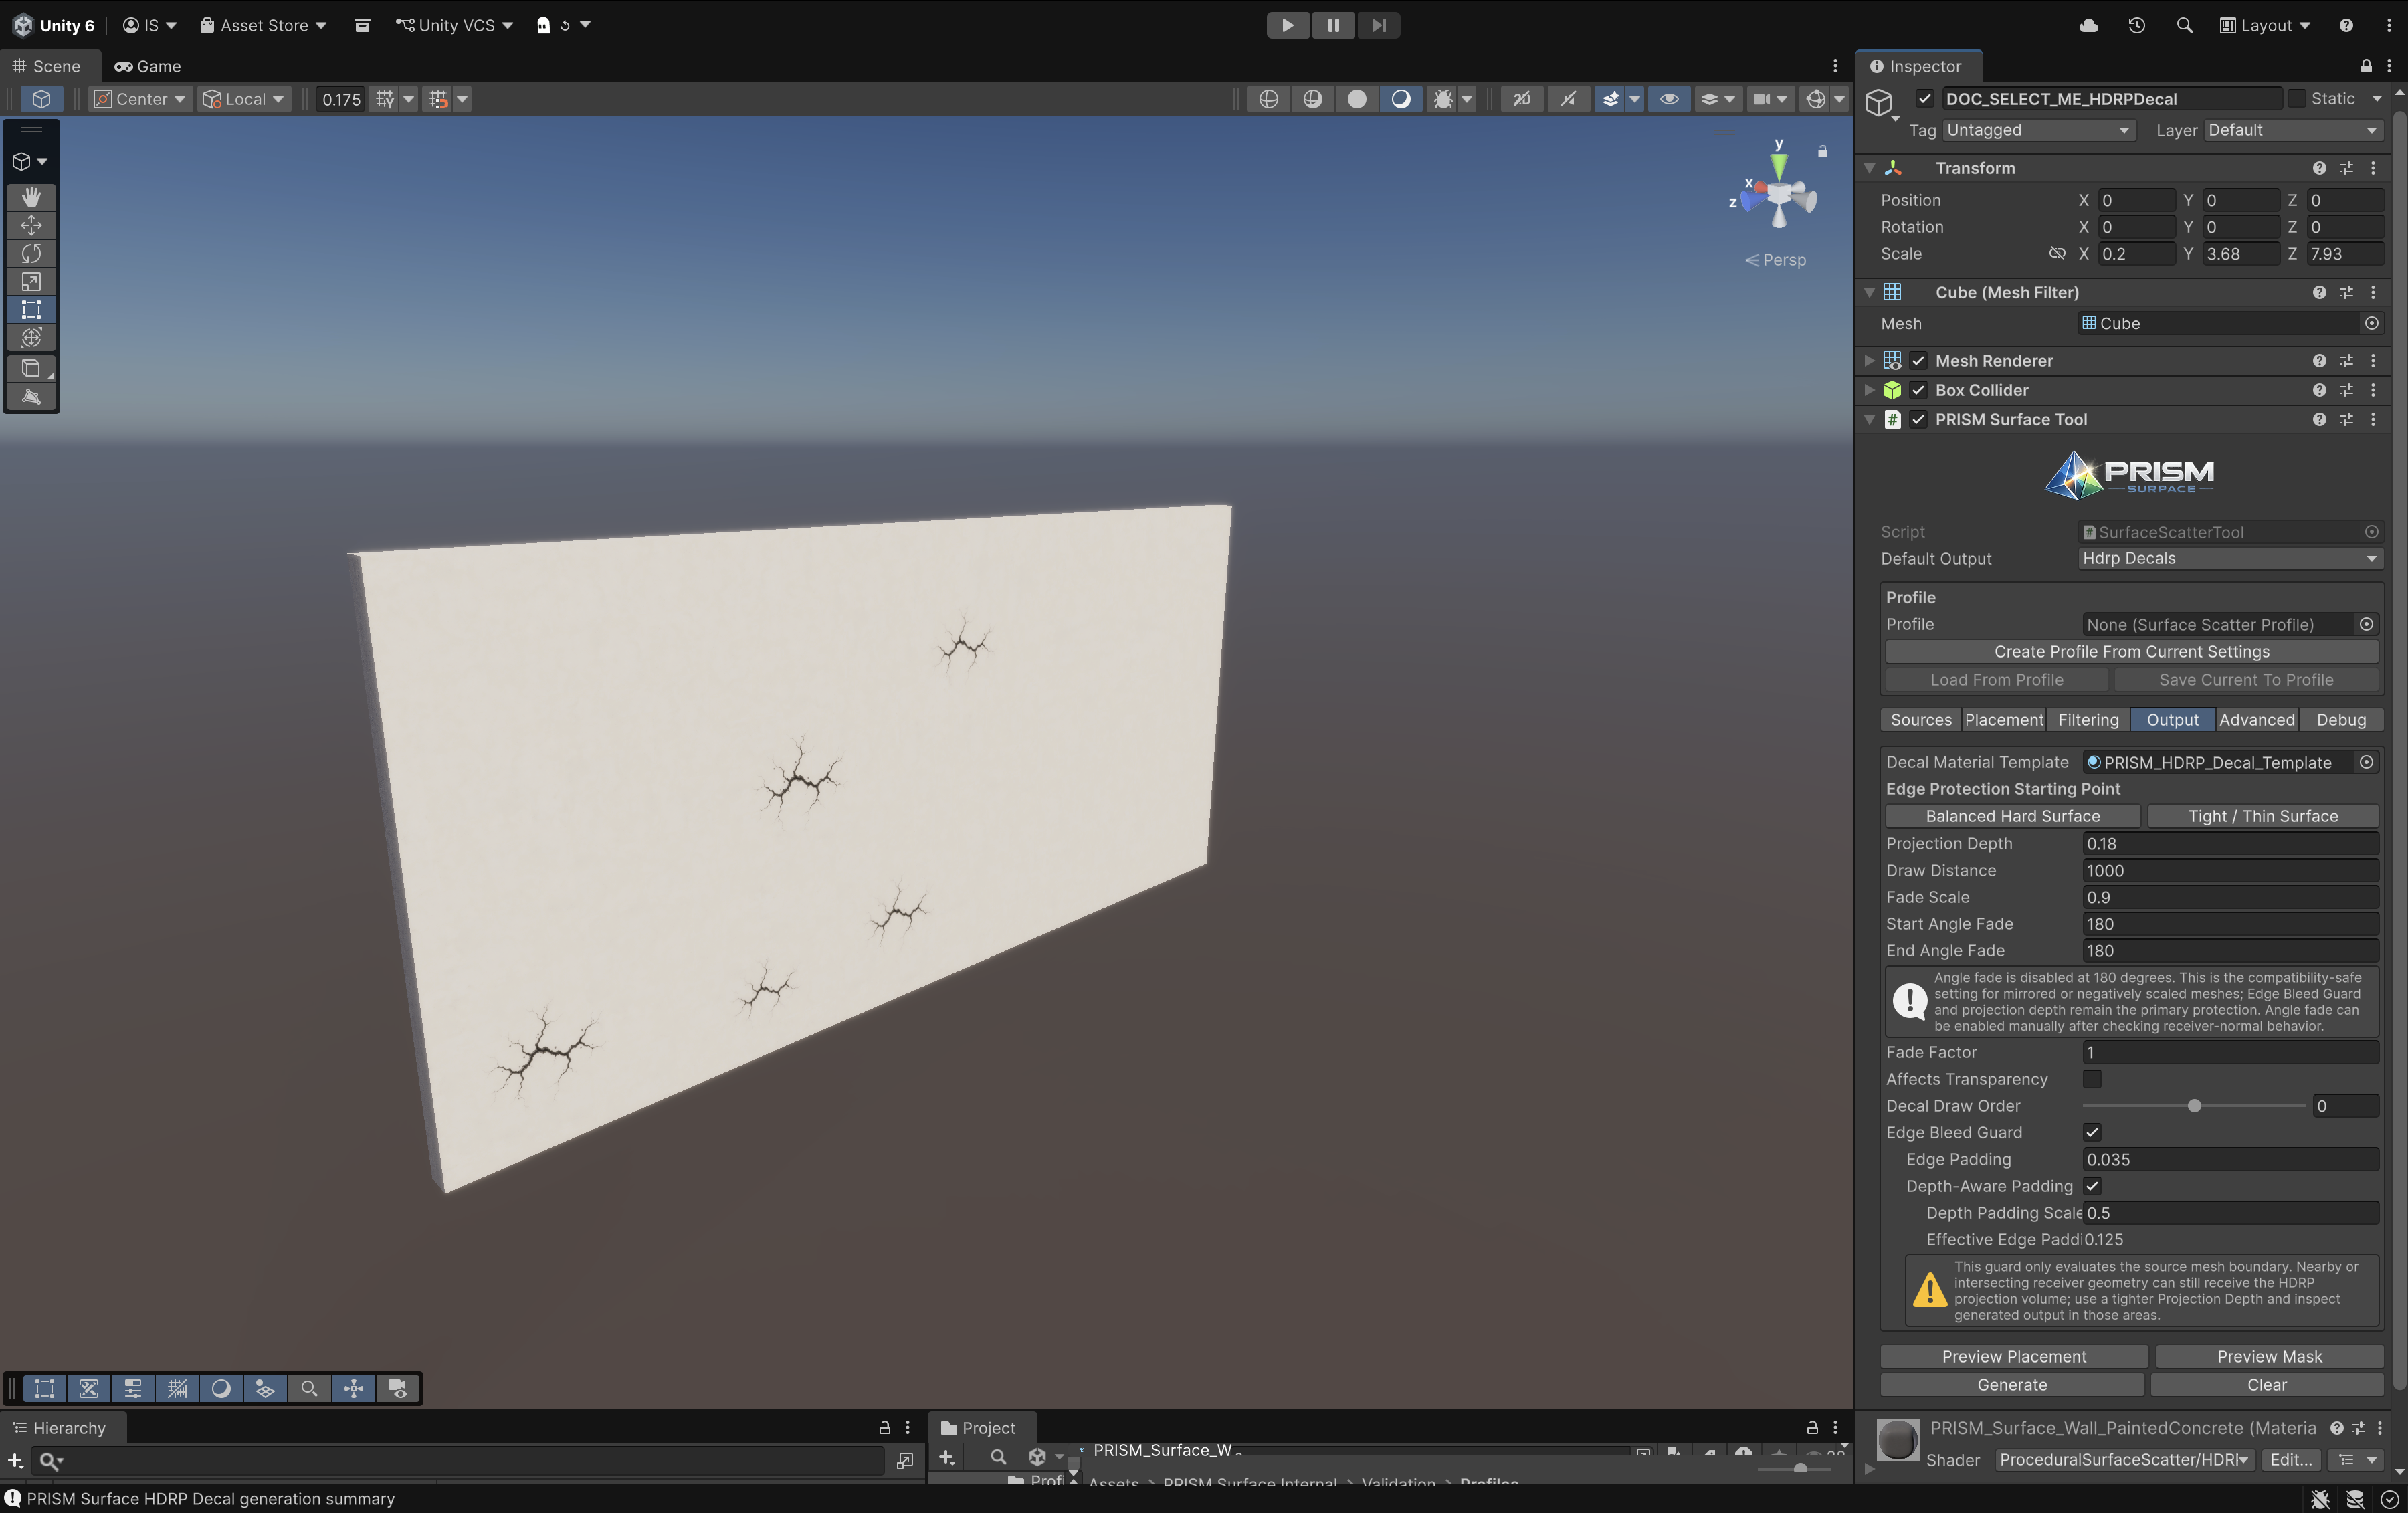Expand the Mesh Renderer component
This screenshot has height=1513, width=2408.
[x=1869, y=360]
